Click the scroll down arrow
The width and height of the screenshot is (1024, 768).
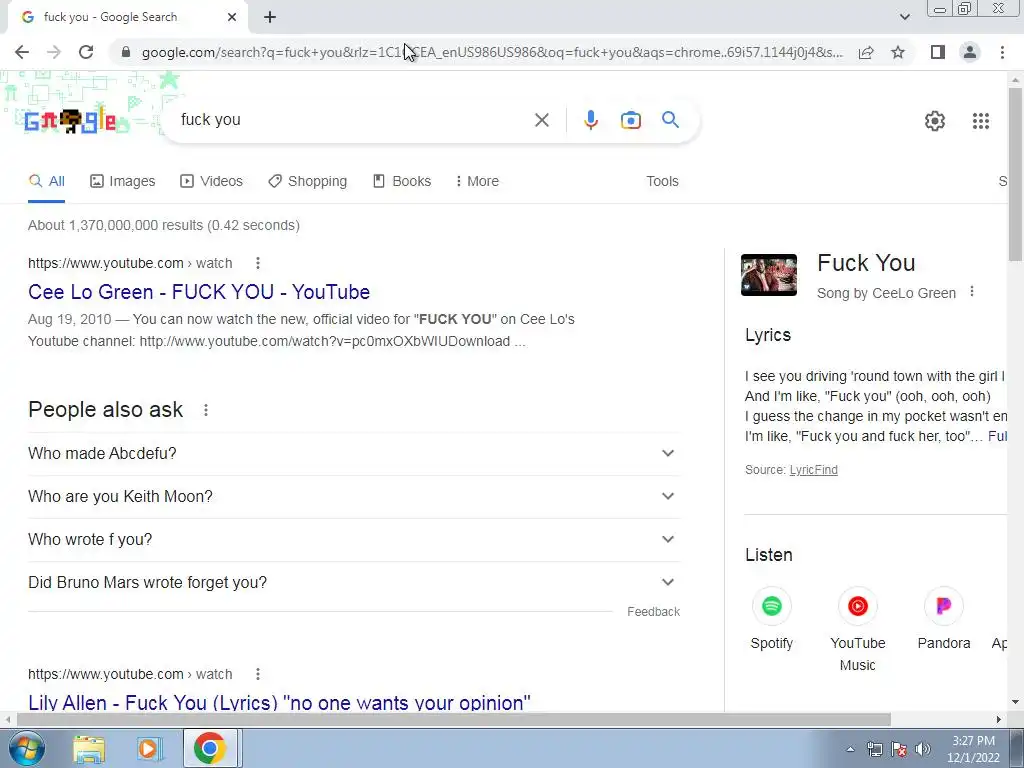[1015, 703]
